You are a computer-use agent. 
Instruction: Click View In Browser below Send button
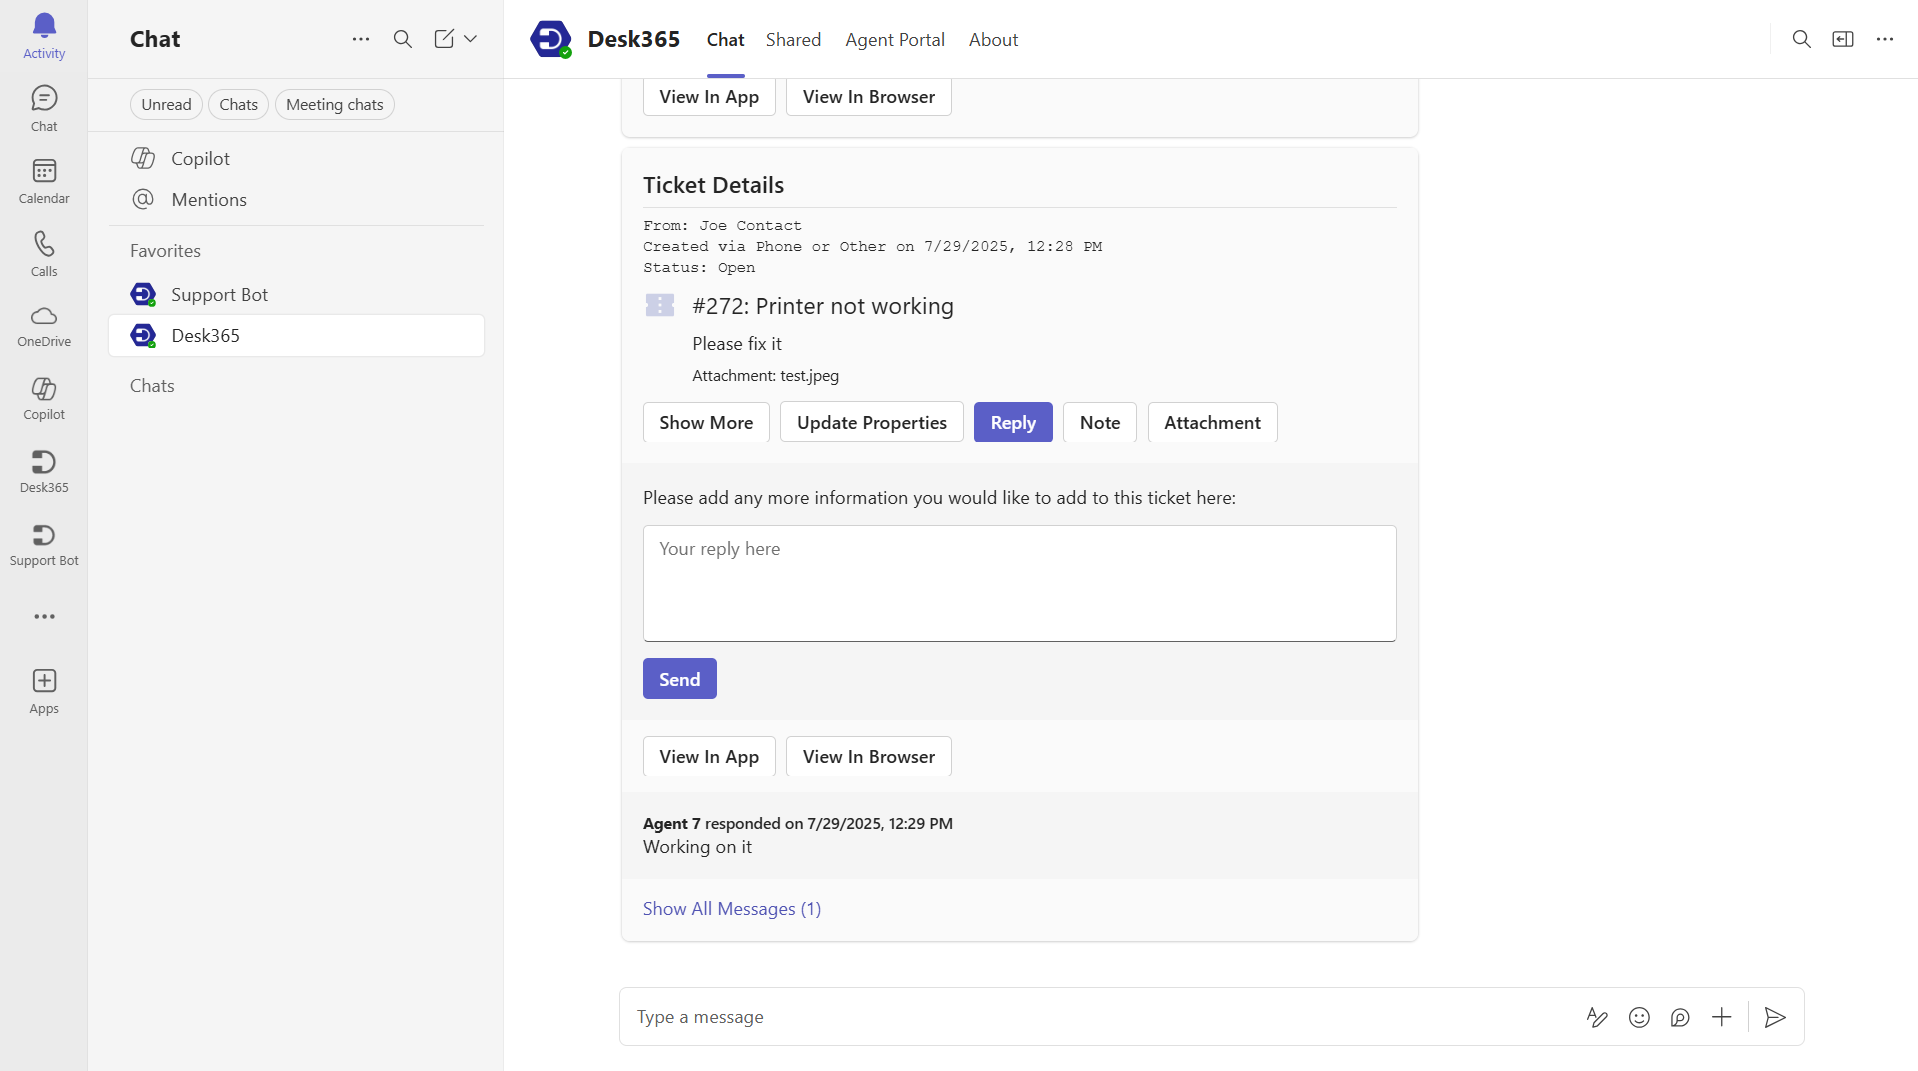click(868, 756)
